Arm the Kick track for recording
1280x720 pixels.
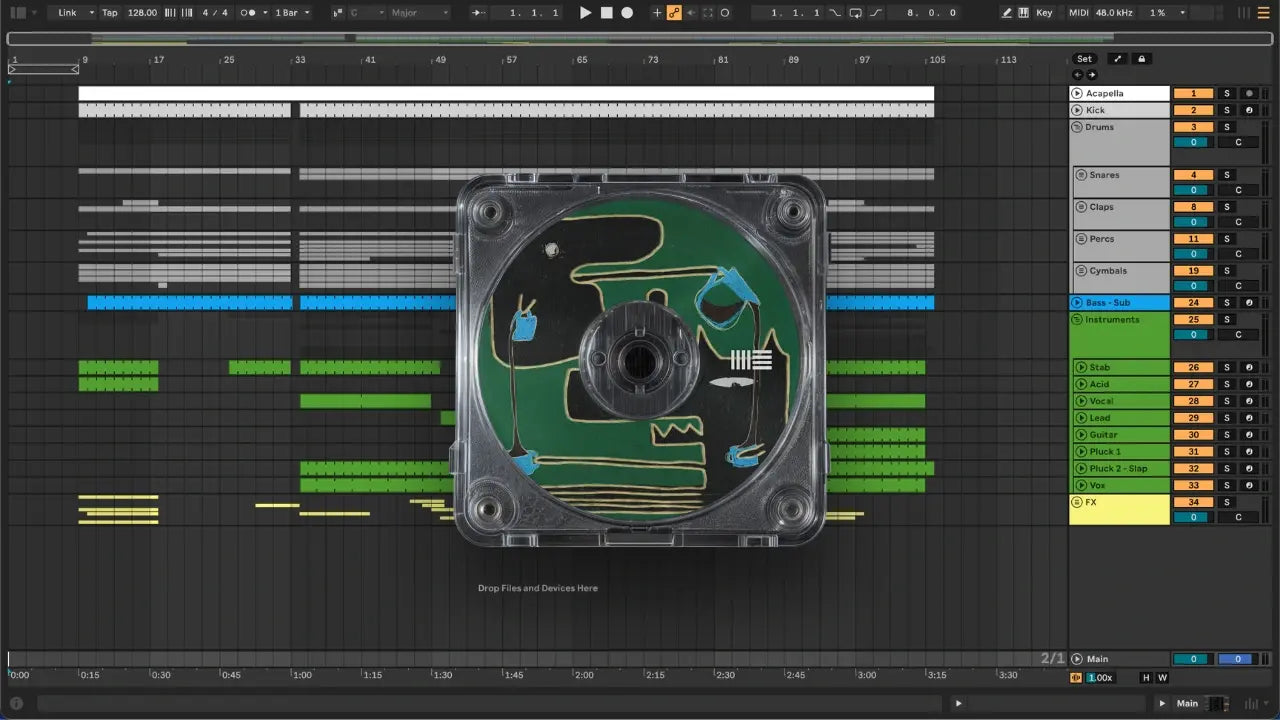pos(1249,110)
